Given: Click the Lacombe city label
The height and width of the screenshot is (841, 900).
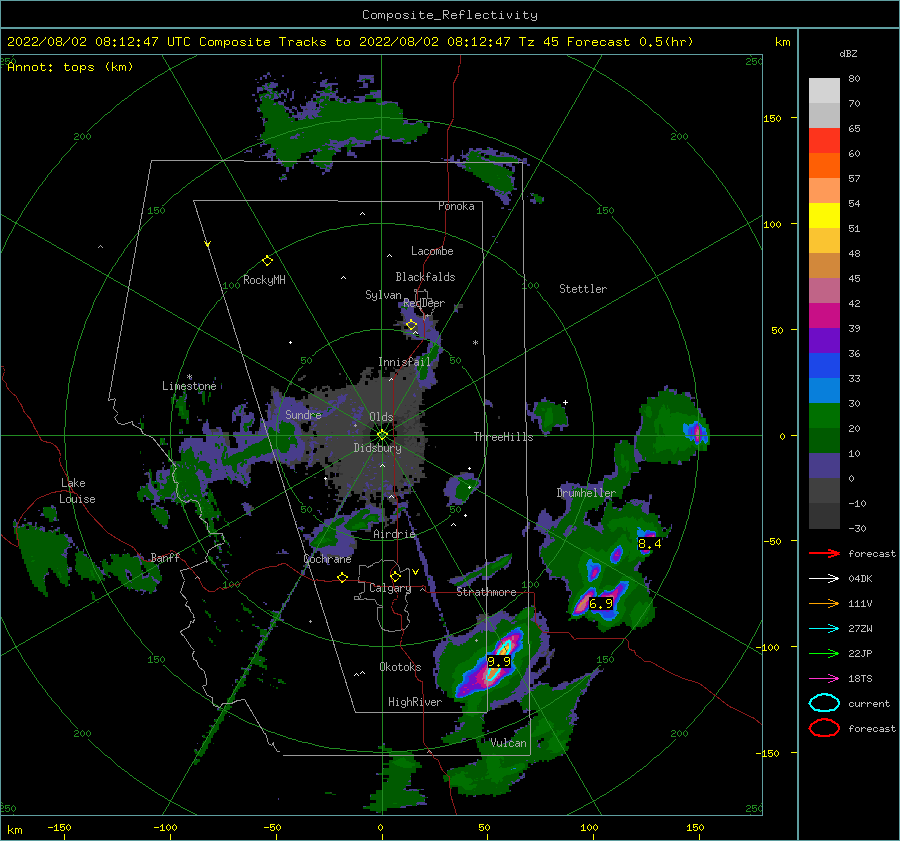Looking at the screenshot, I should [432, 251].
